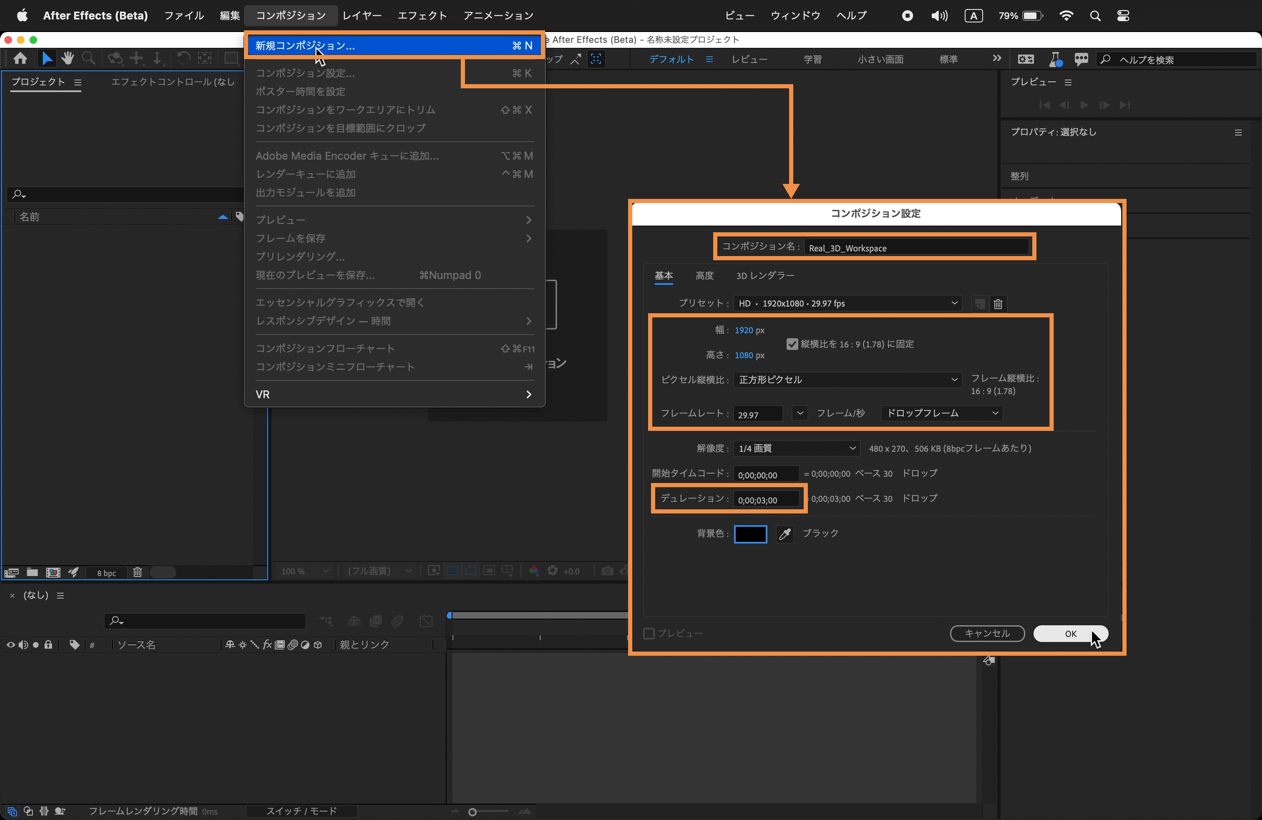
Task: Open the ドロップフレーム dropdown
Action: (942, 413)
